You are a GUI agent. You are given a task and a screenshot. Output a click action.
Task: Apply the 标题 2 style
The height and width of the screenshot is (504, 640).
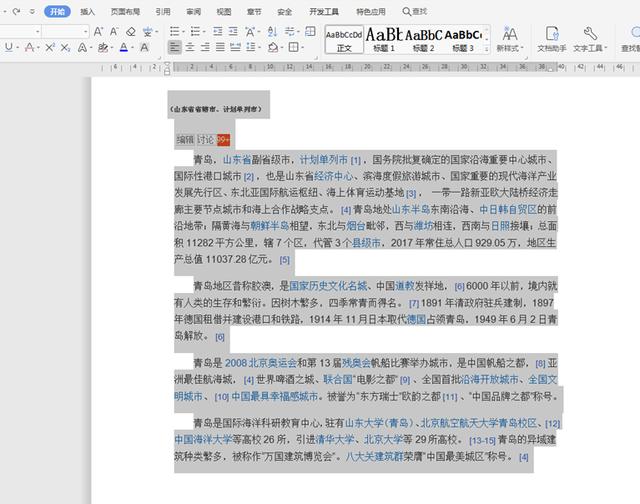tap(423, 40)
